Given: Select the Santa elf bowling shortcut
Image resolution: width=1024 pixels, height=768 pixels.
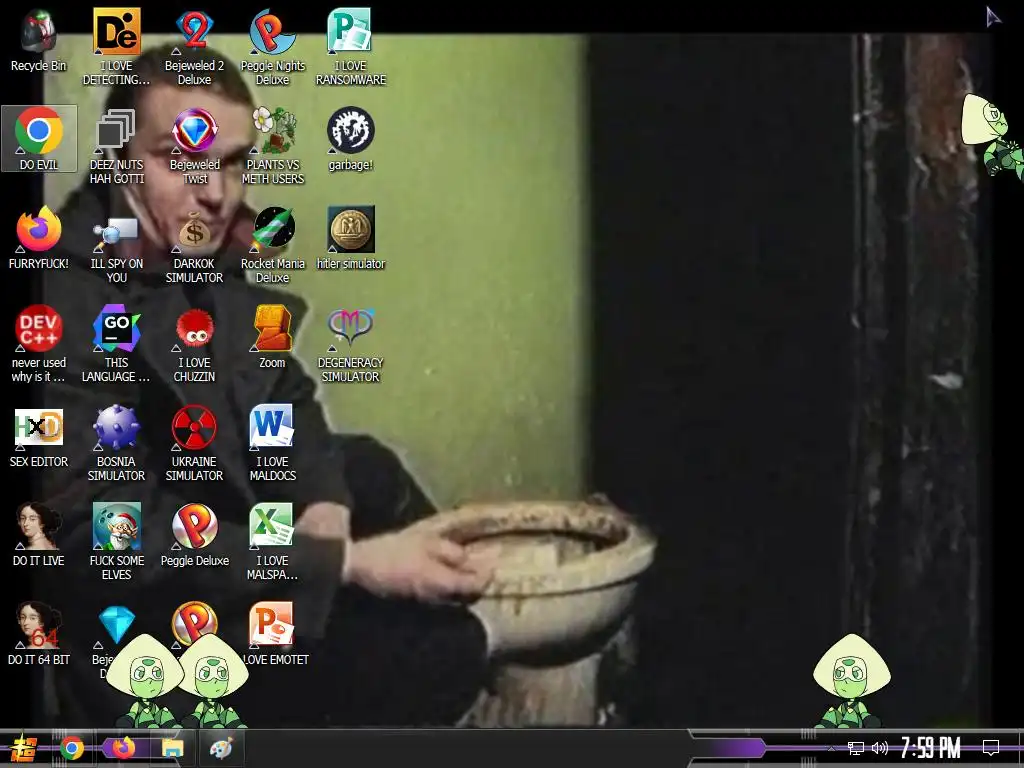Looking at the screenshot, I should 116,542.
